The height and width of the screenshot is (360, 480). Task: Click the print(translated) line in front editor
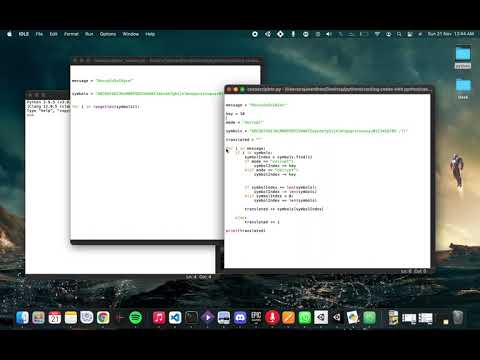(x=246, y=230)
